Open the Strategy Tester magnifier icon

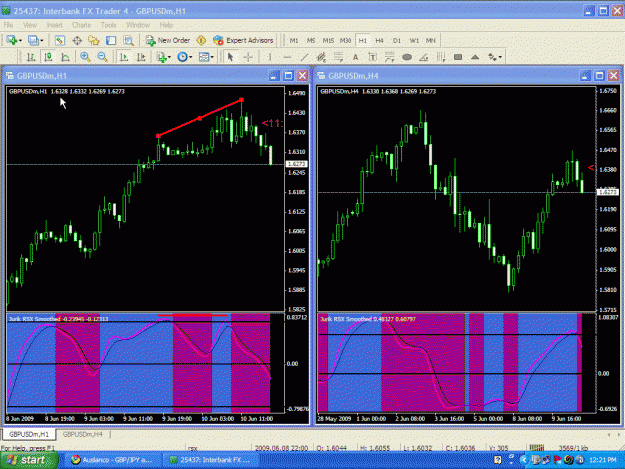click(x=128, y=40)
